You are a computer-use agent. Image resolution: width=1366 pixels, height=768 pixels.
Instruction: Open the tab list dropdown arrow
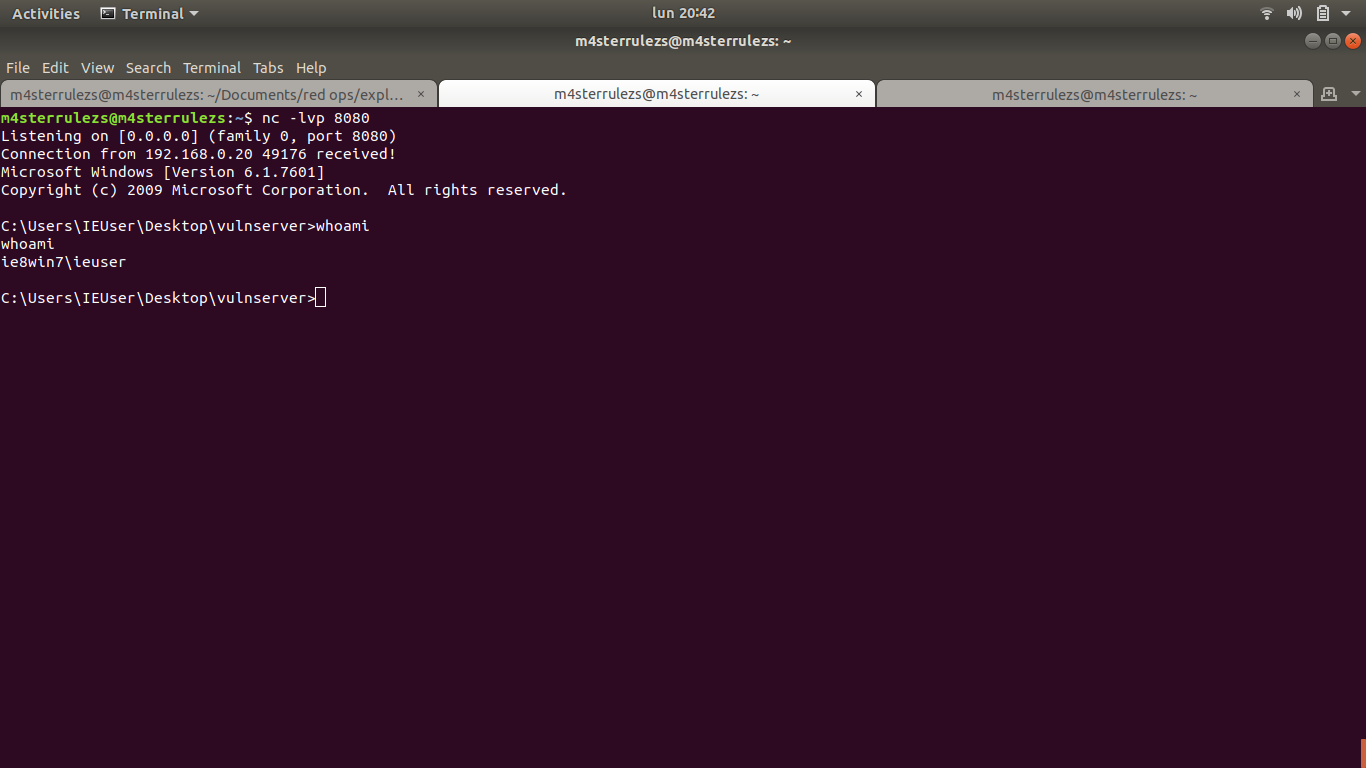pyautogui.click(x=1356, y=94)
